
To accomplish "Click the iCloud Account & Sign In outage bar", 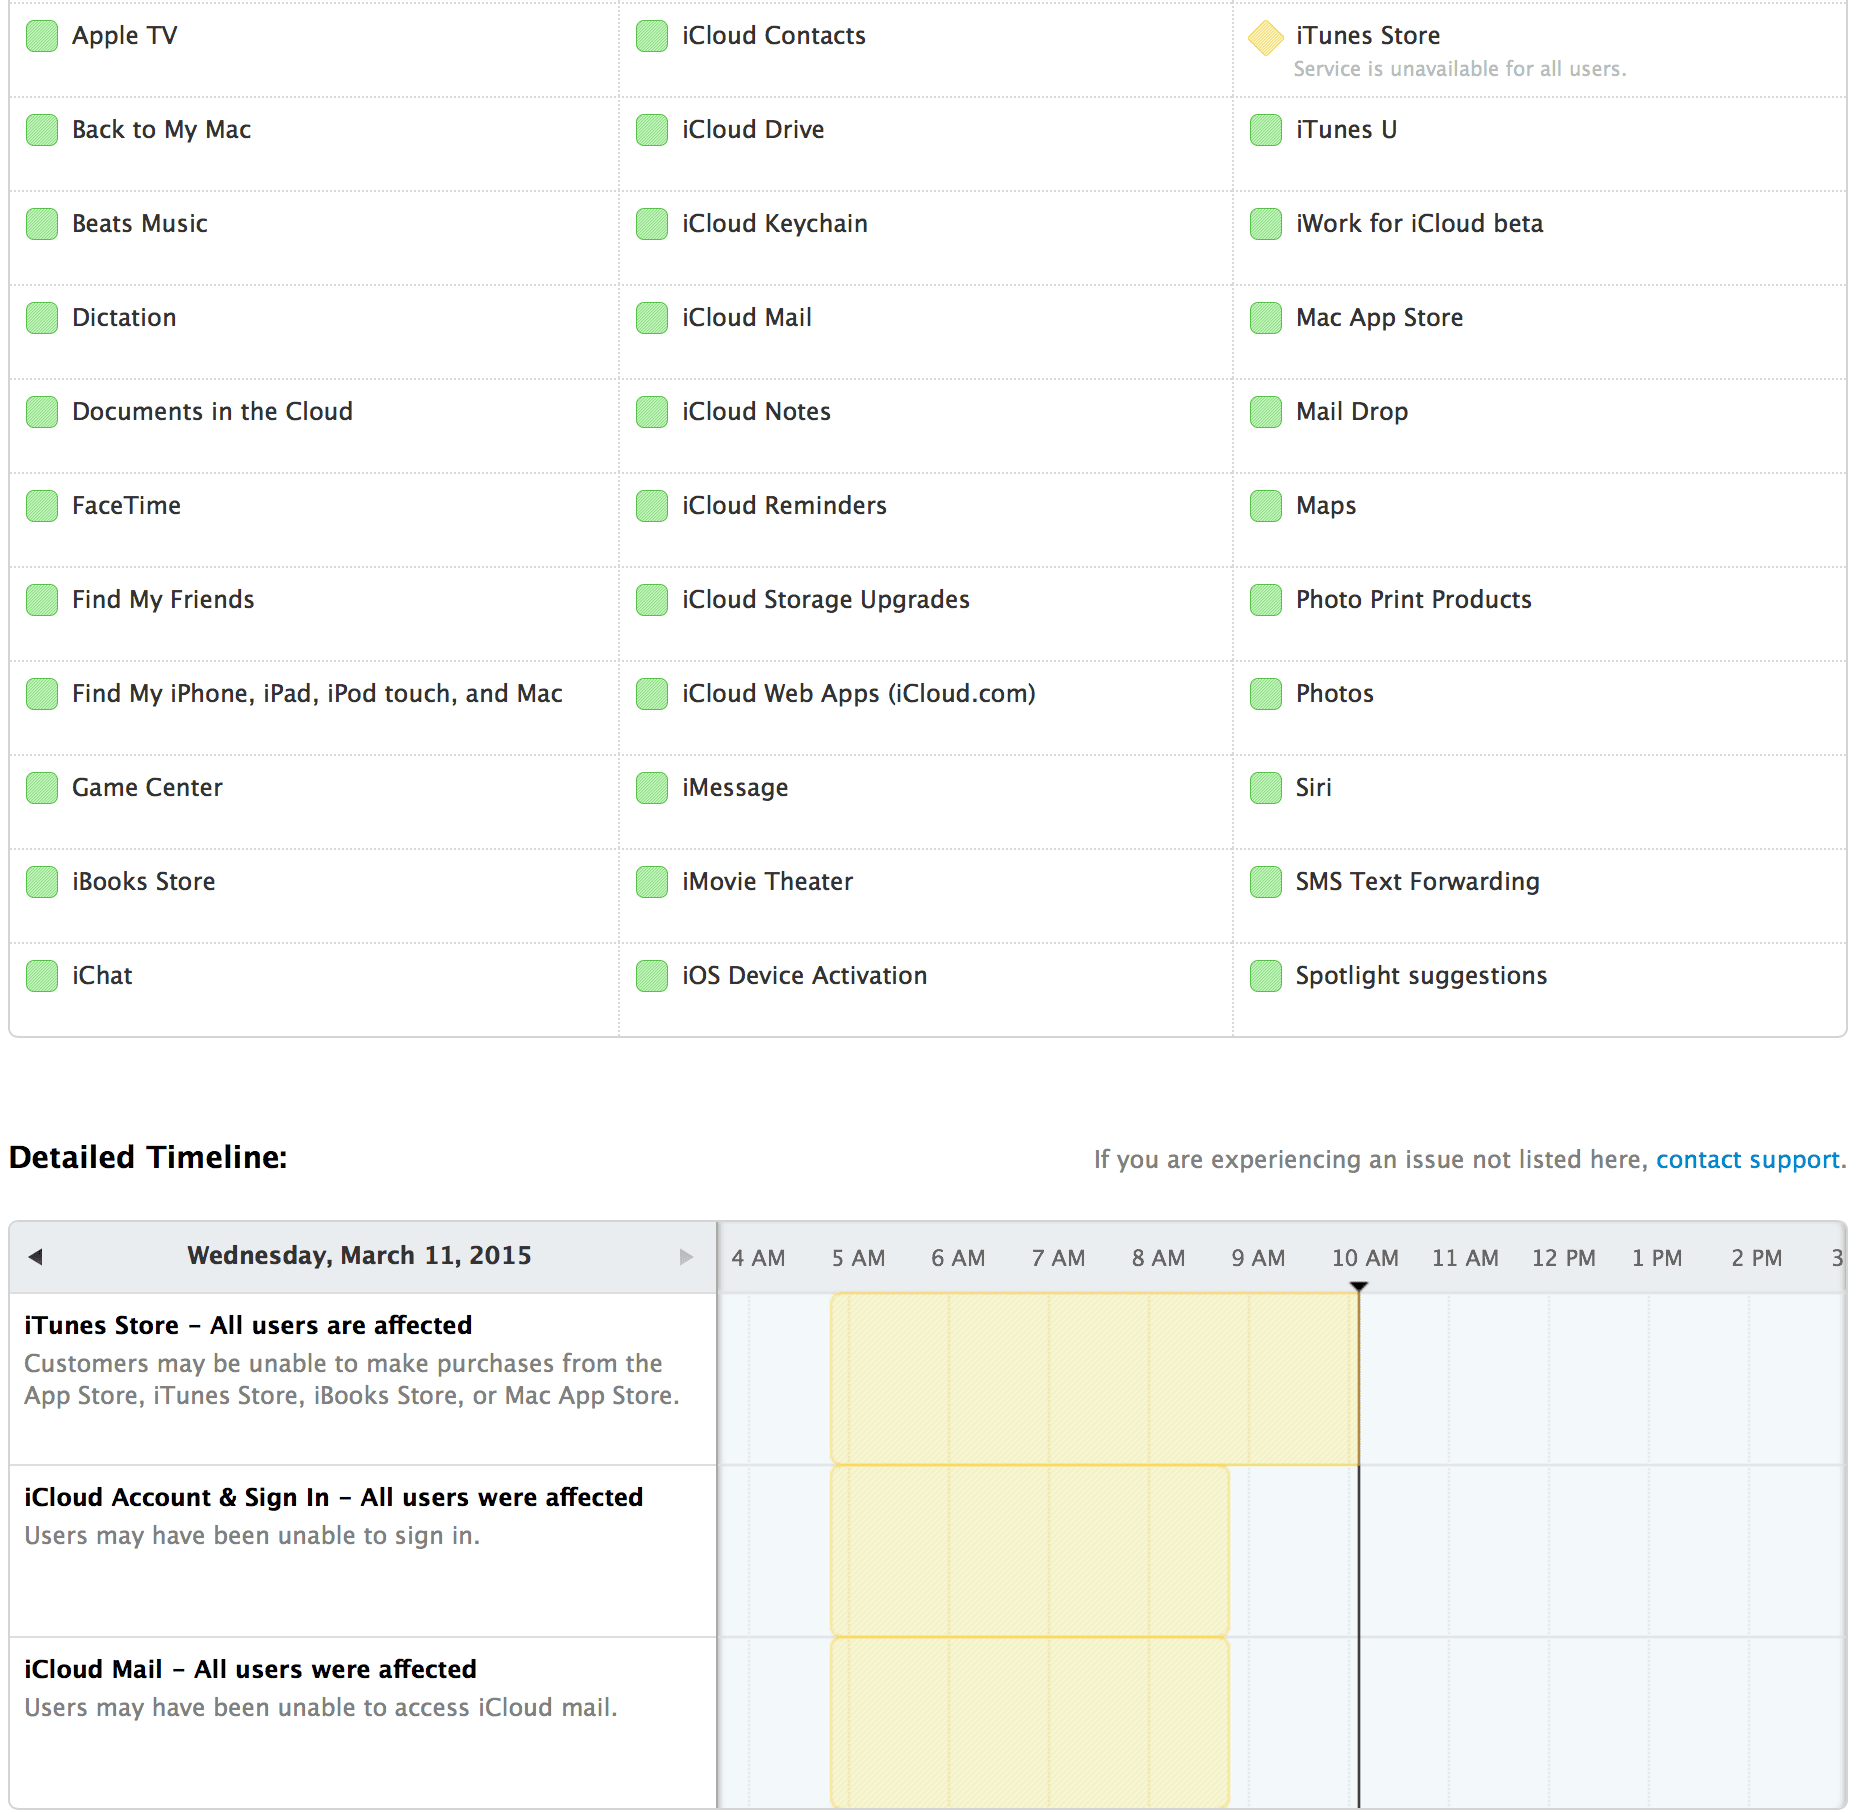I will 1030,1551.
